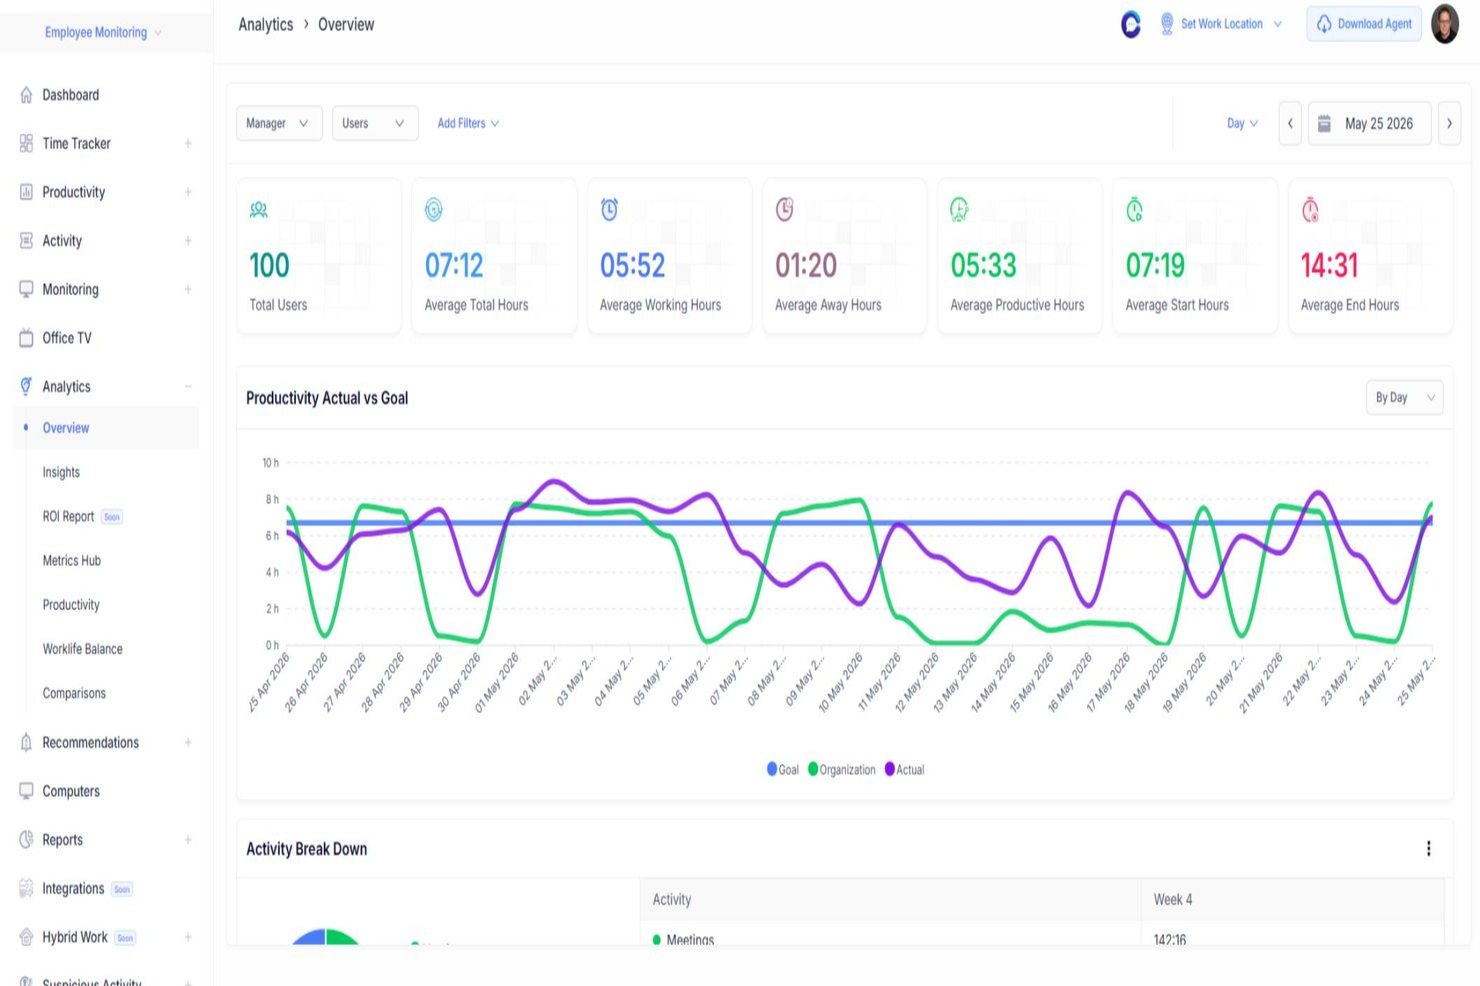The width and height of the screenshot is (1480, 986).
Task: Click the Hybrid Work home icon
Action: pos(26,937)
